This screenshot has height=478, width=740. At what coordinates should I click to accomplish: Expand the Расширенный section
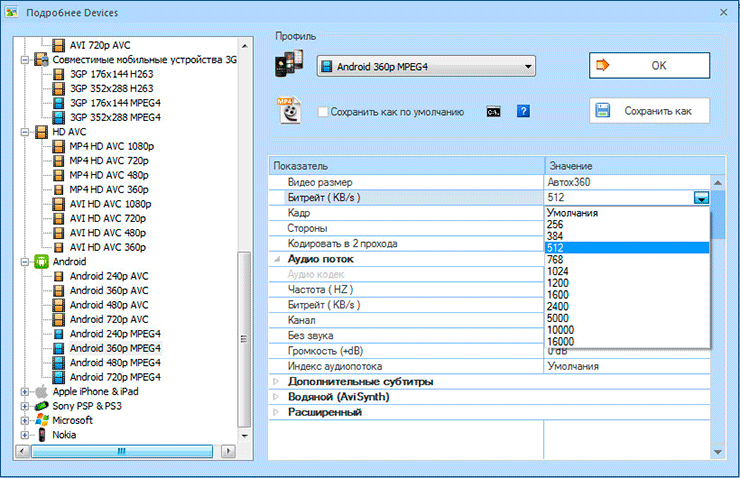click(x=277, y=412)
